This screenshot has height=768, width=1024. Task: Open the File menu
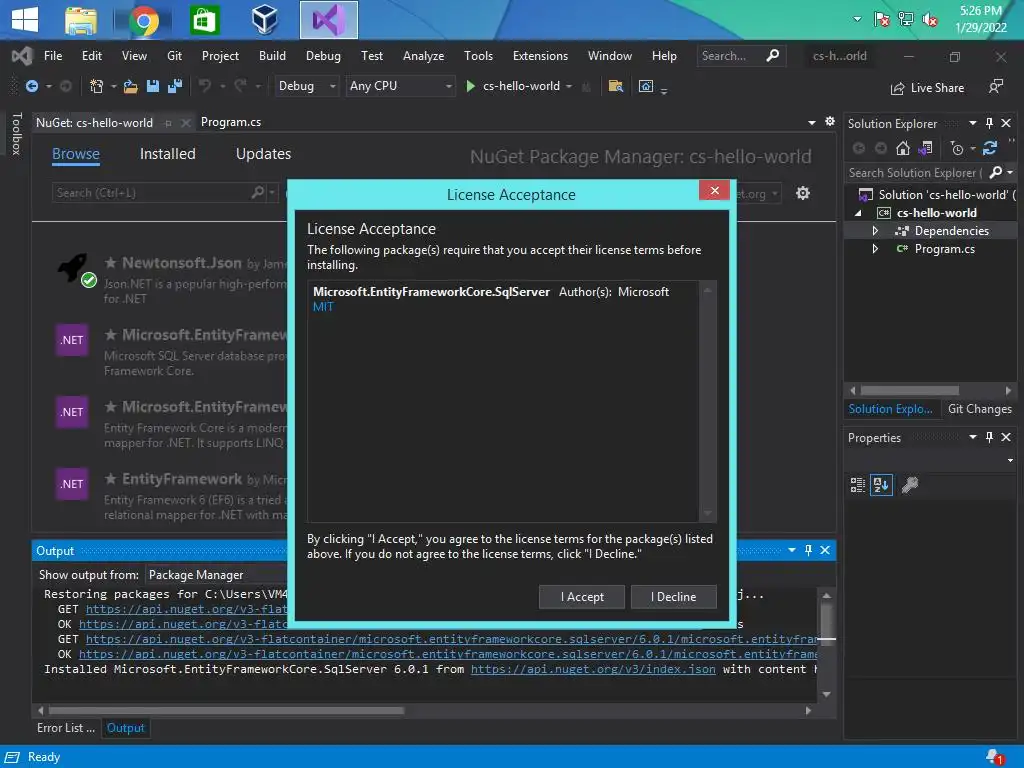[x=53, y=56]
